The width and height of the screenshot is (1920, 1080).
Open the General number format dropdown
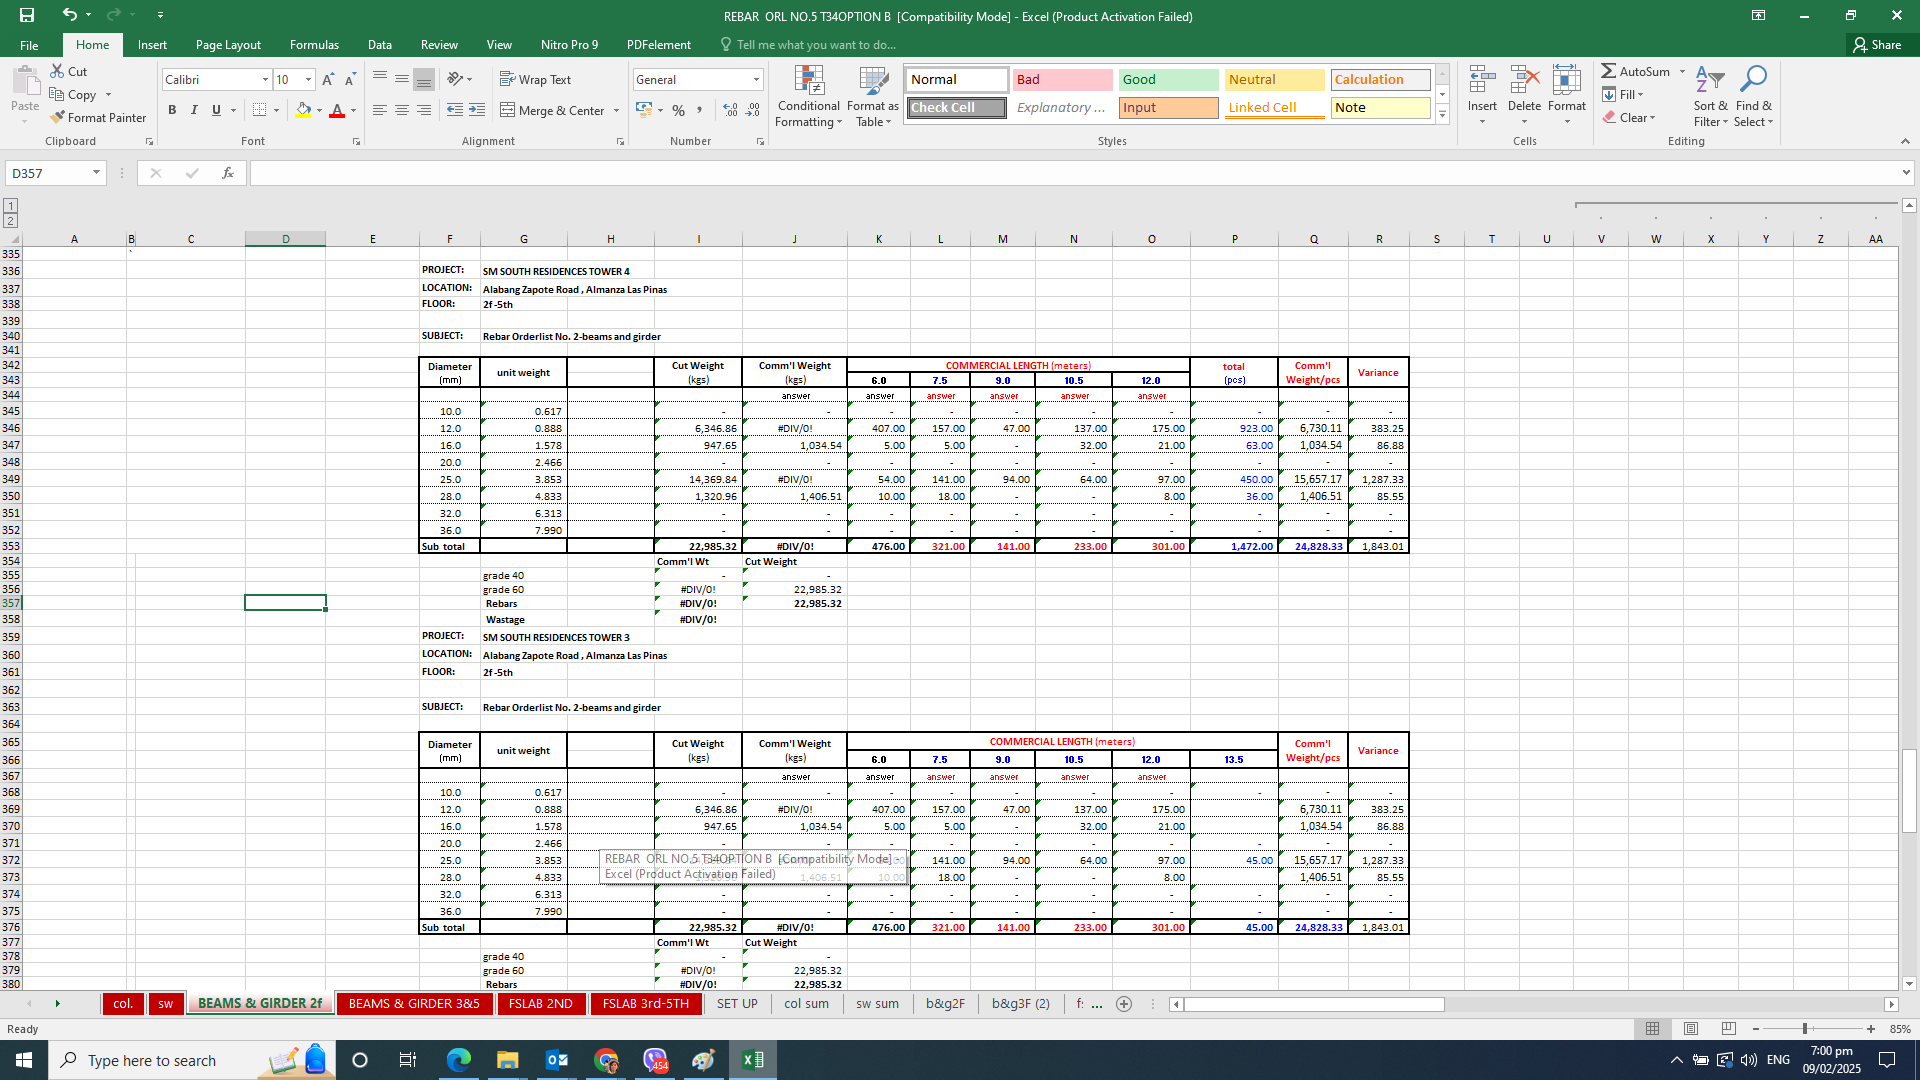756,79
